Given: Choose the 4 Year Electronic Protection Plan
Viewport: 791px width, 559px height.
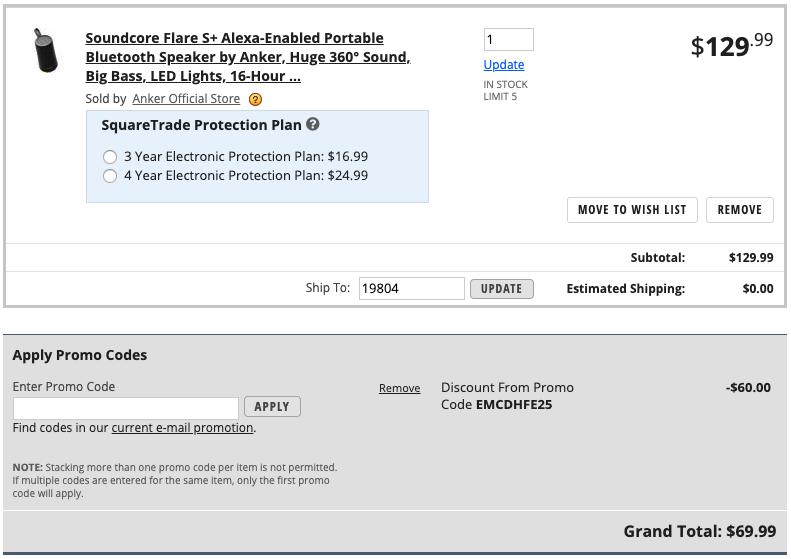Looking at the screenshot, I should (x=110, y=176).
